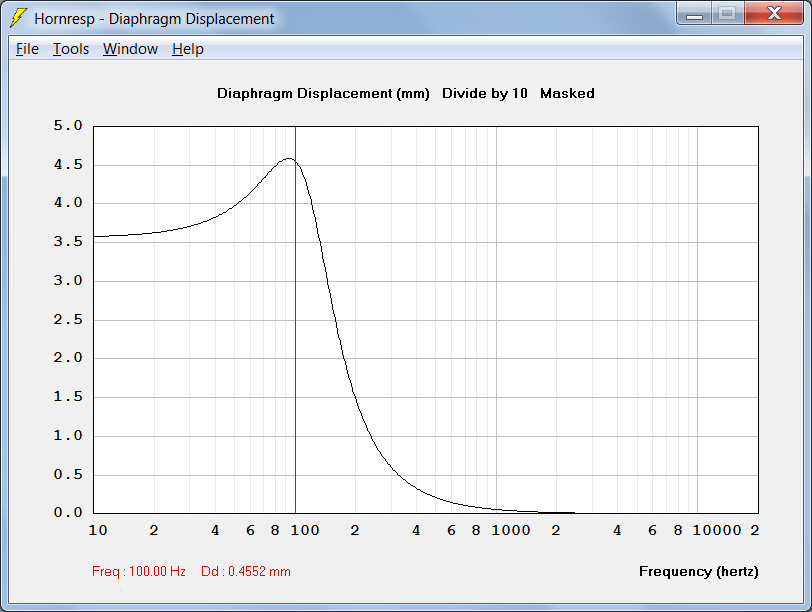This screenshot has height=612, width=812.
Task: Click the 10000 frequency axis label
Action: click(x=717, y=531)
